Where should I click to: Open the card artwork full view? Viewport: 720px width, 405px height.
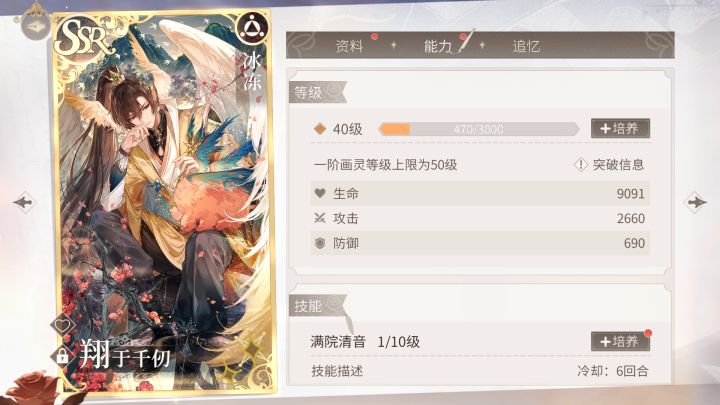[164, 202]
